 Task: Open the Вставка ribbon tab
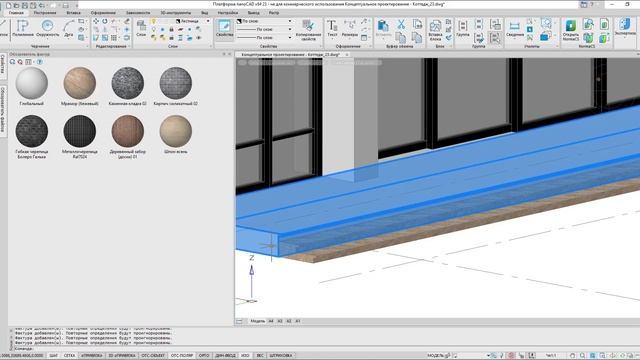[73, 13]
